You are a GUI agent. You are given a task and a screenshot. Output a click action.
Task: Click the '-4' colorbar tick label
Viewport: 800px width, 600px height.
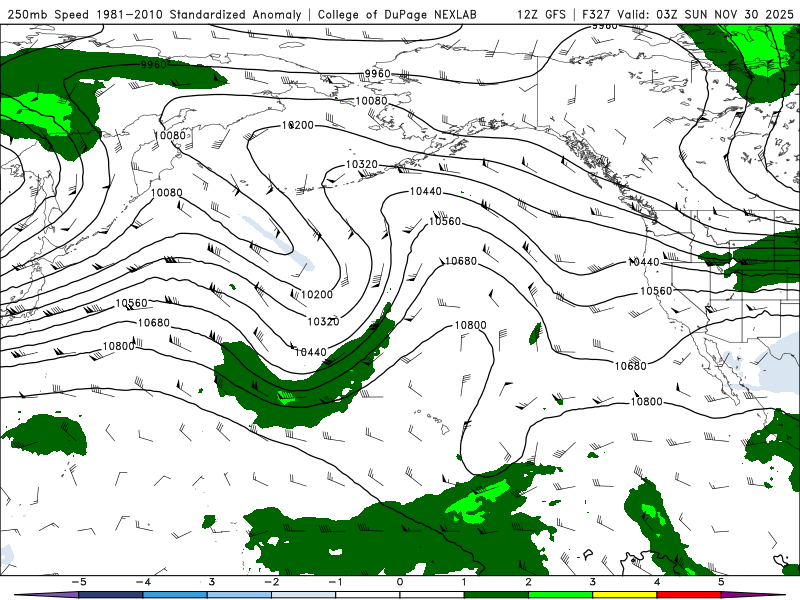(142, 582)
